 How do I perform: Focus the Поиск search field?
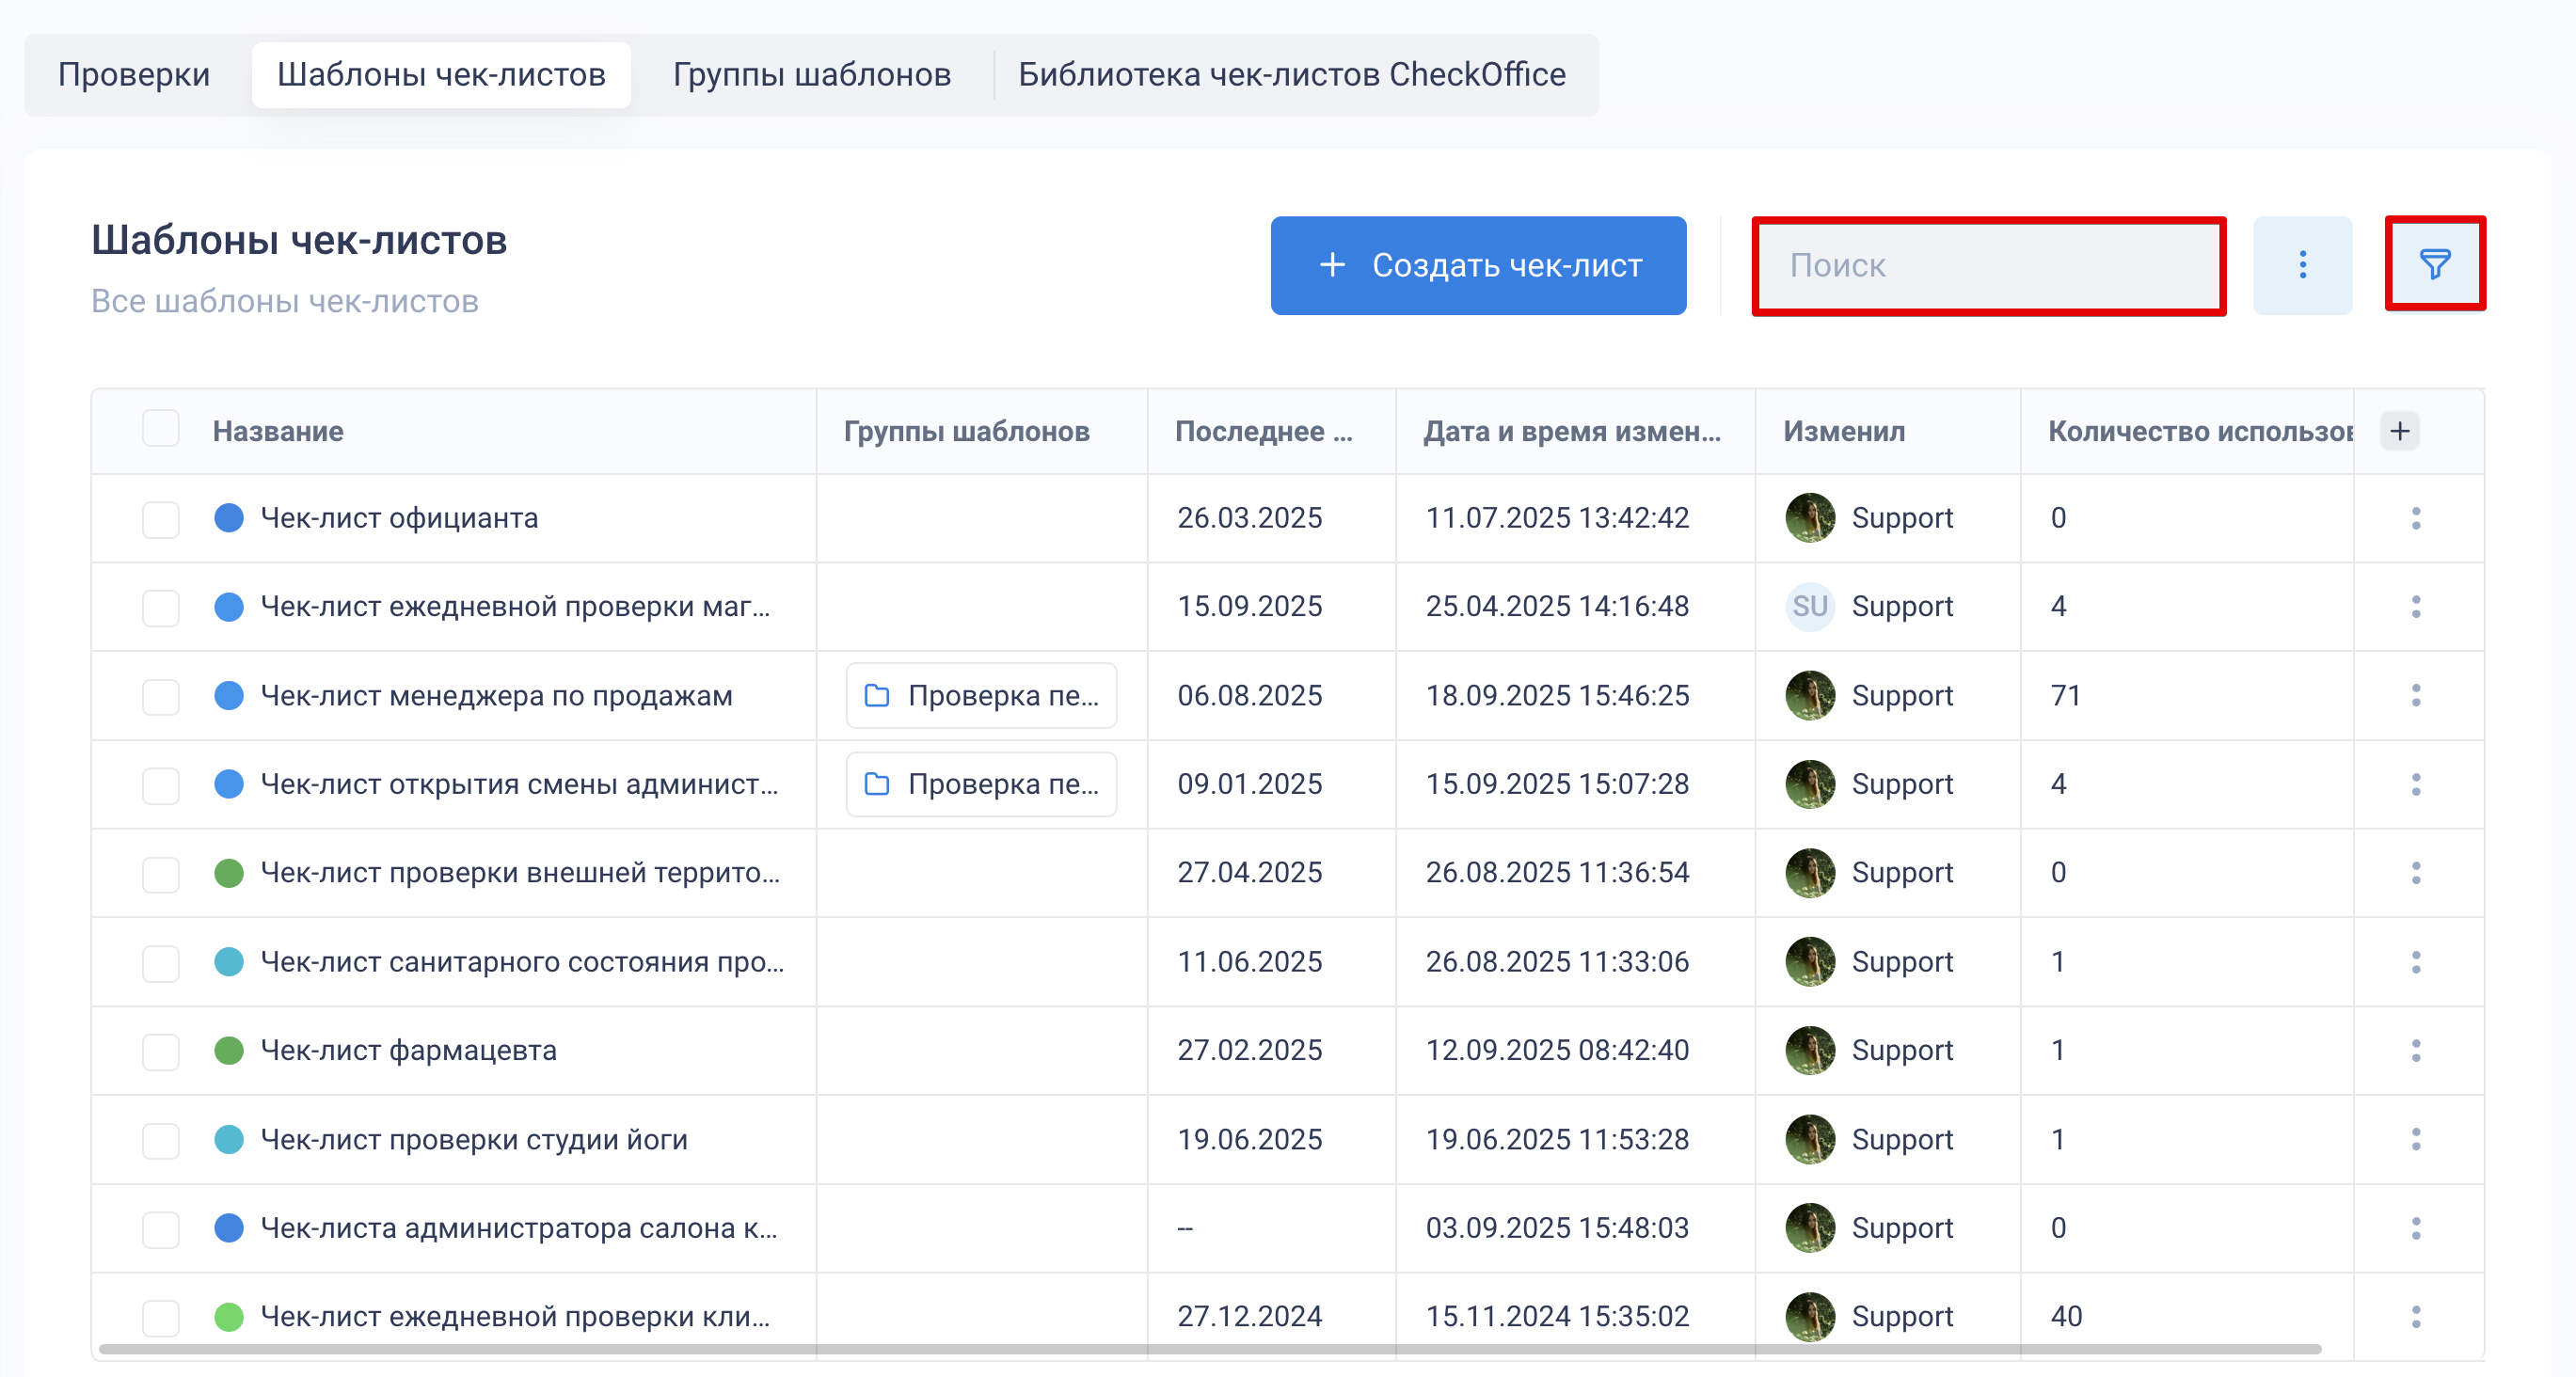pyautogui.click(x=1988, y=265)
